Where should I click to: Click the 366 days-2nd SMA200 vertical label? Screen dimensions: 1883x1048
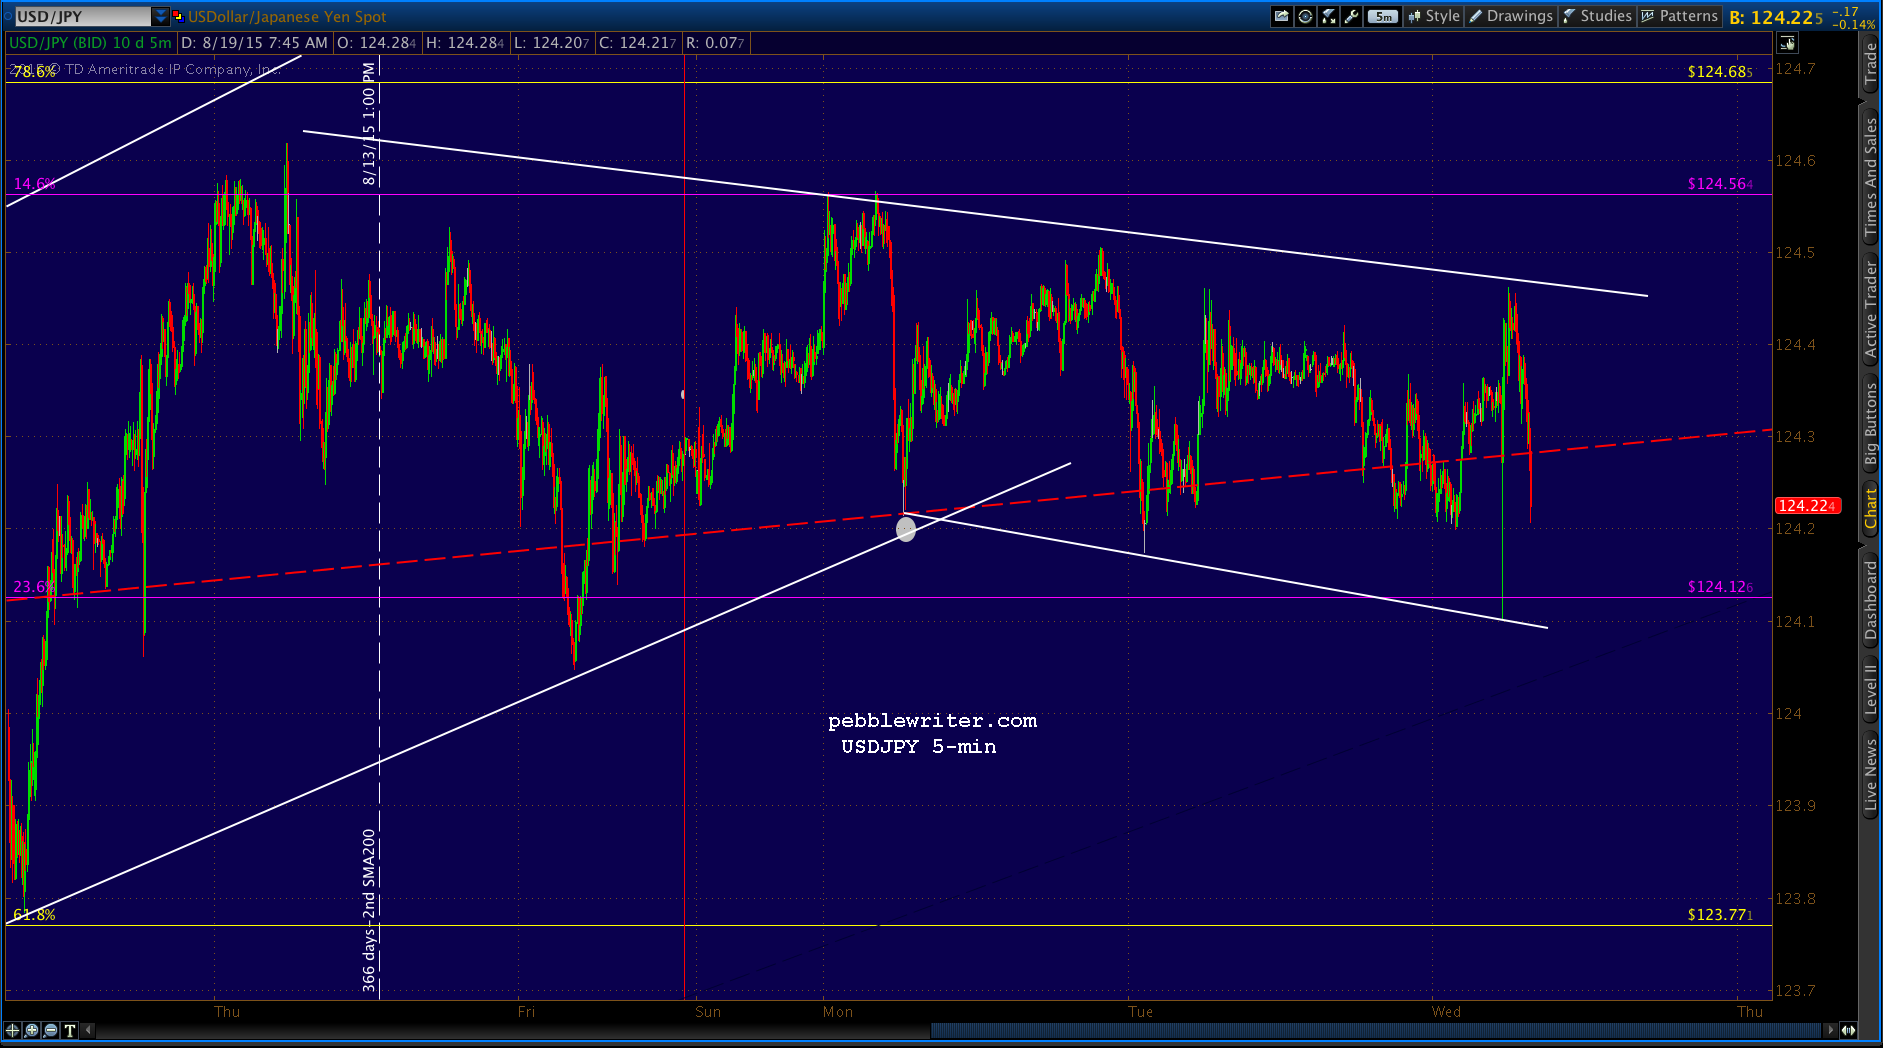pos(369,910)
